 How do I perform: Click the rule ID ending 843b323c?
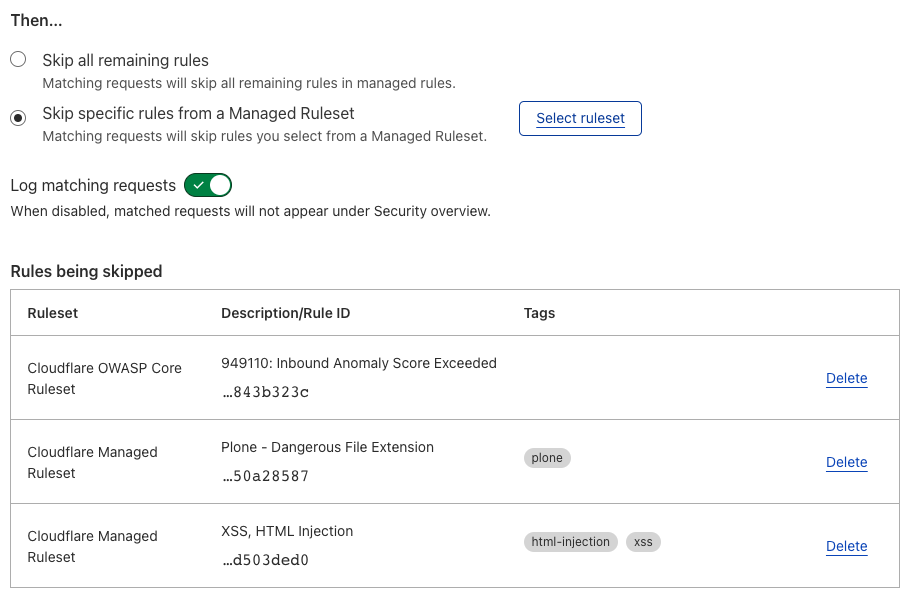265,392
